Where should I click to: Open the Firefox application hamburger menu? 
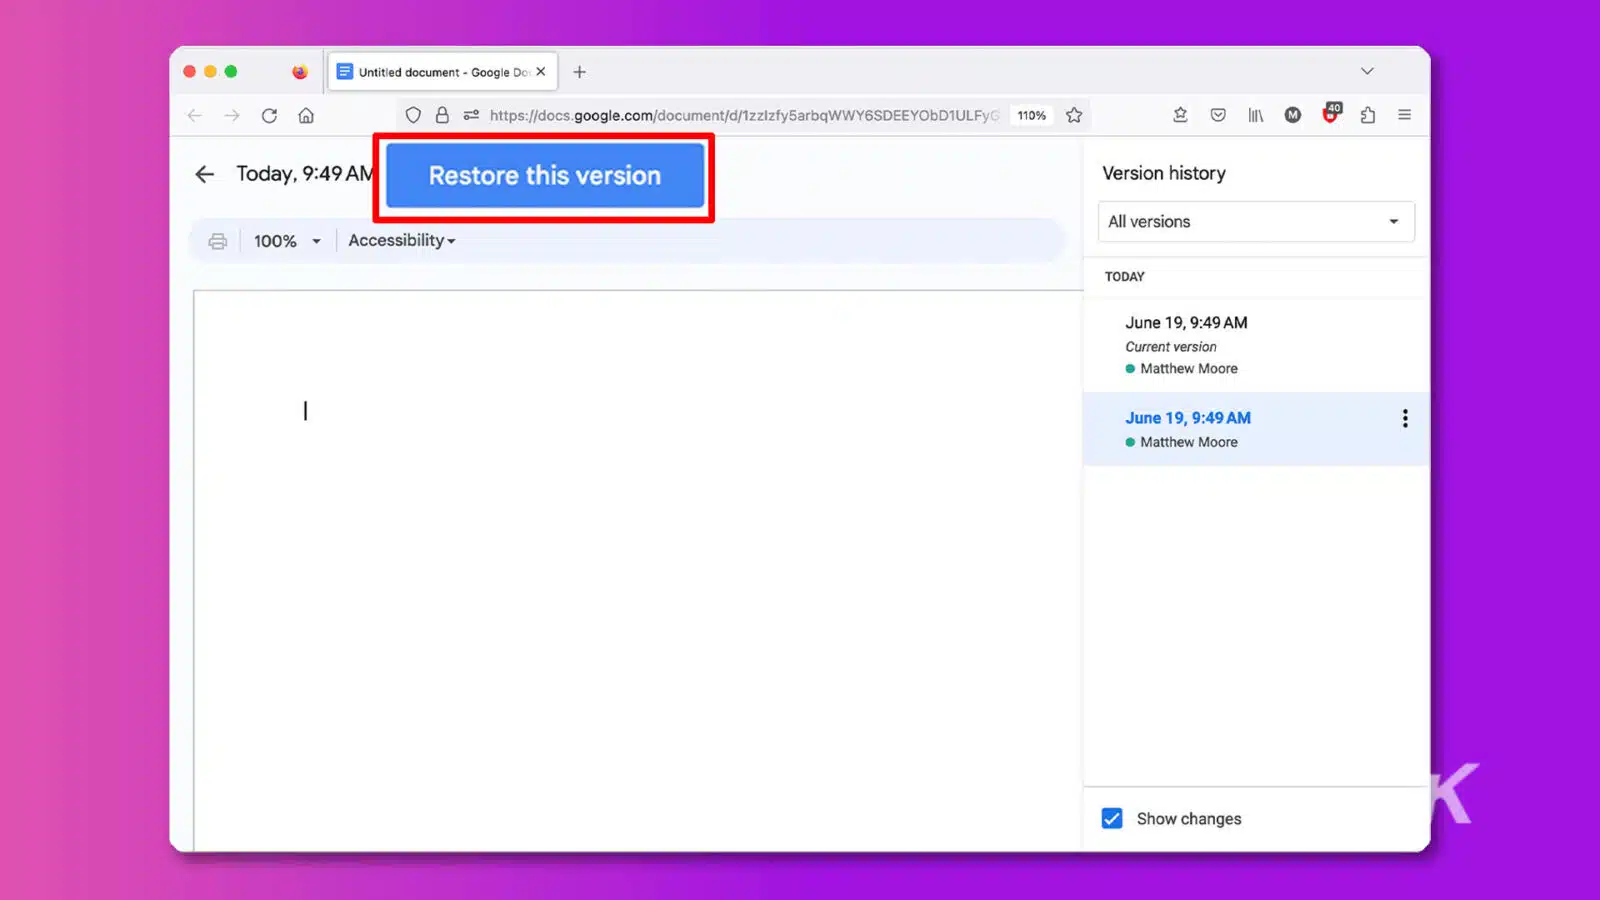1405,115
